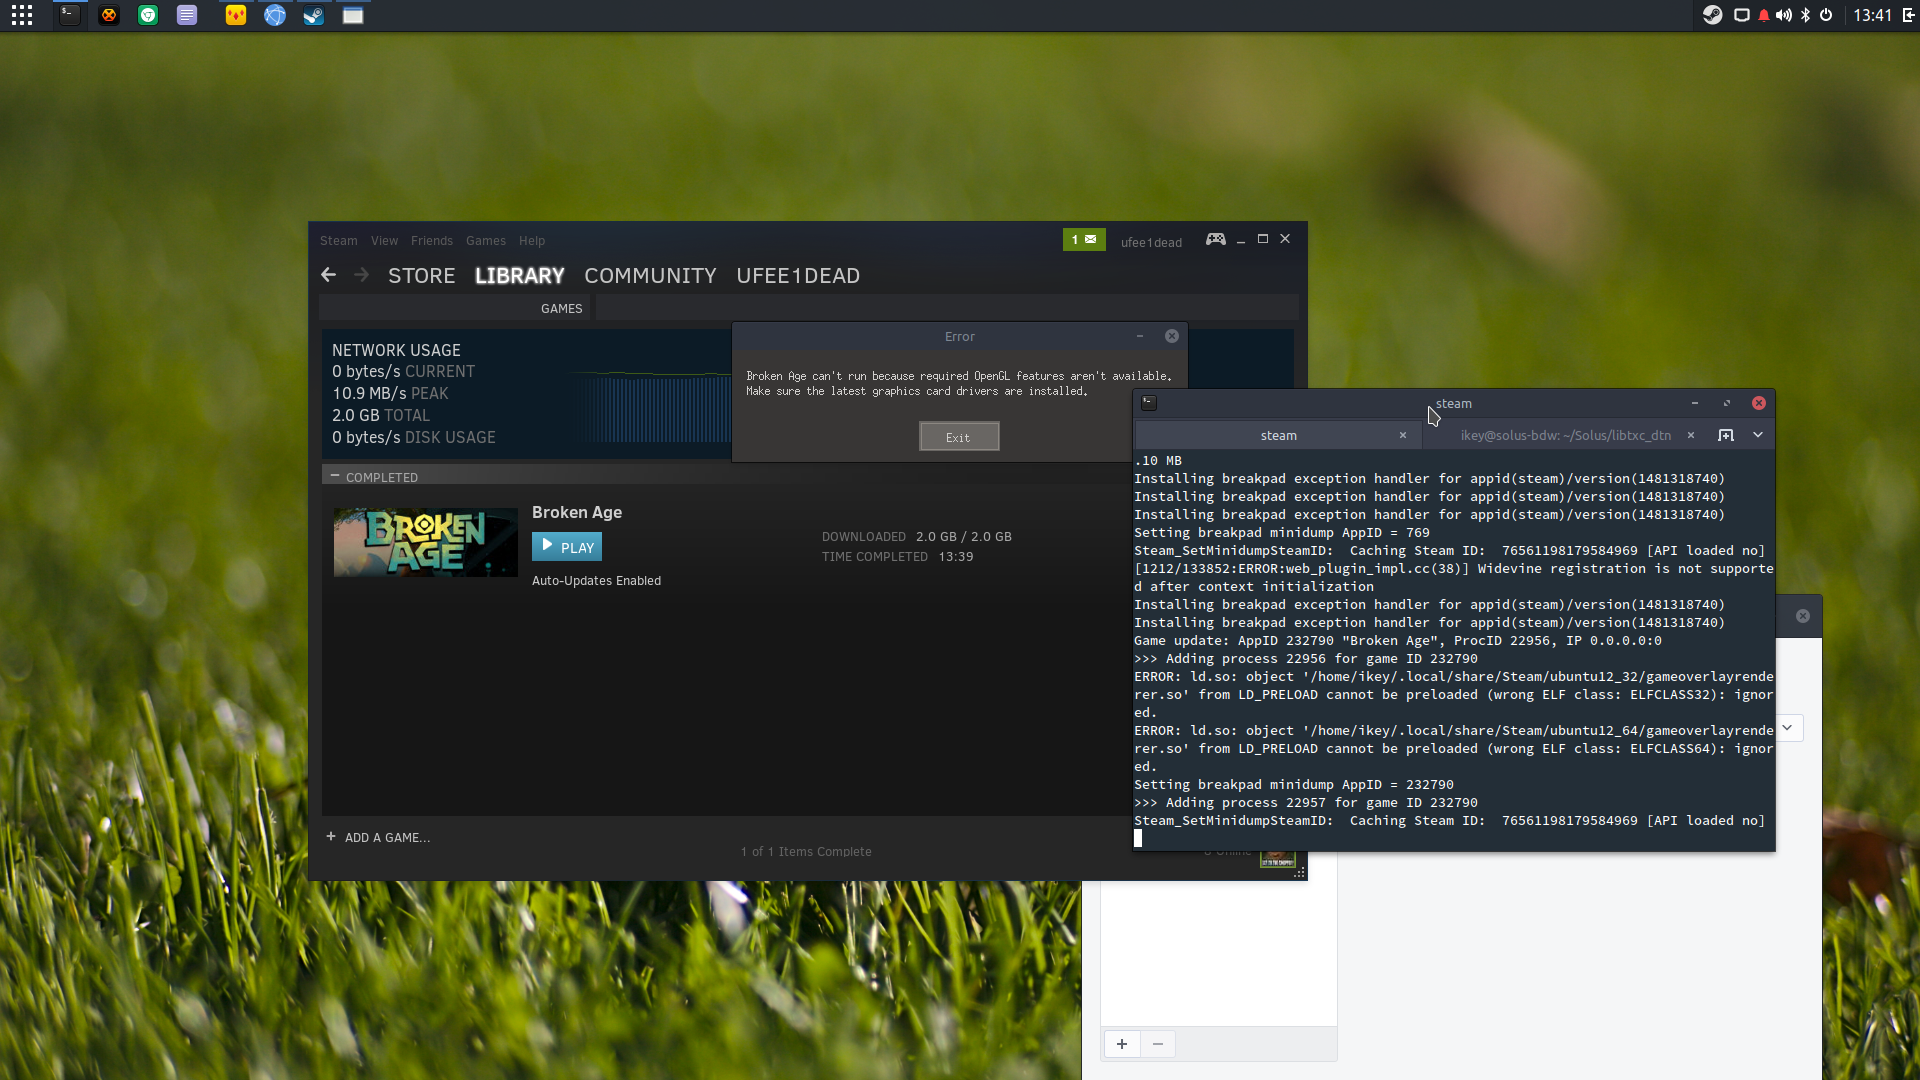This screenshot has height=1080, width=1920.
Task: Minimize the Error dialog
Action: (x=1140, y=336)
